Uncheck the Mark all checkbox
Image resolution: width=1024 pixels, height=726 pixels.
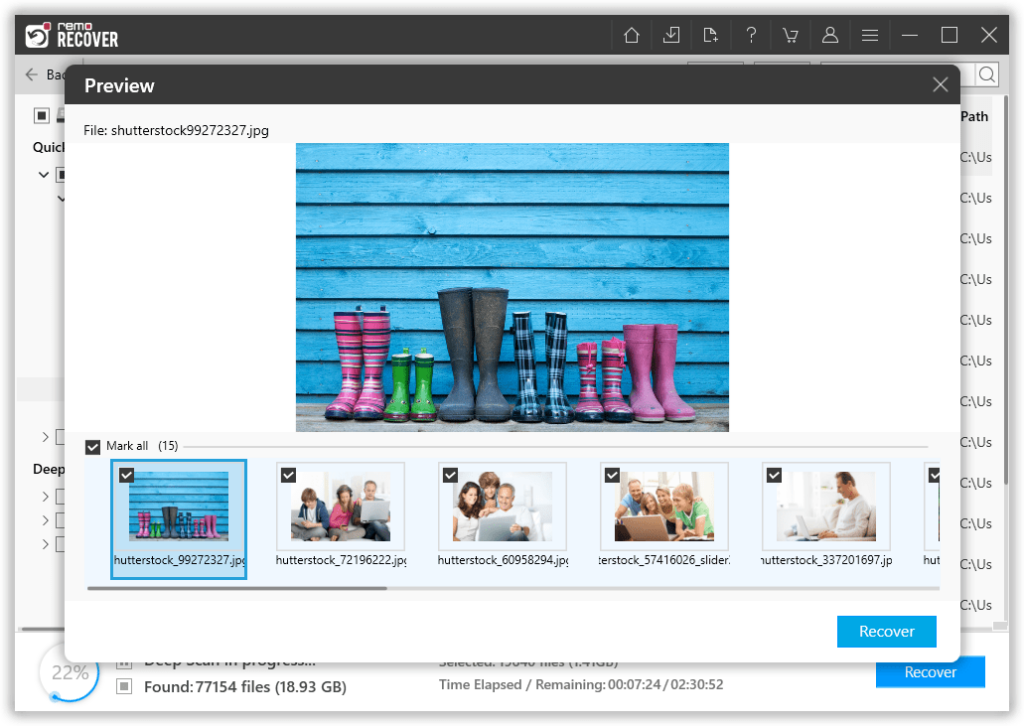[93, 447]
